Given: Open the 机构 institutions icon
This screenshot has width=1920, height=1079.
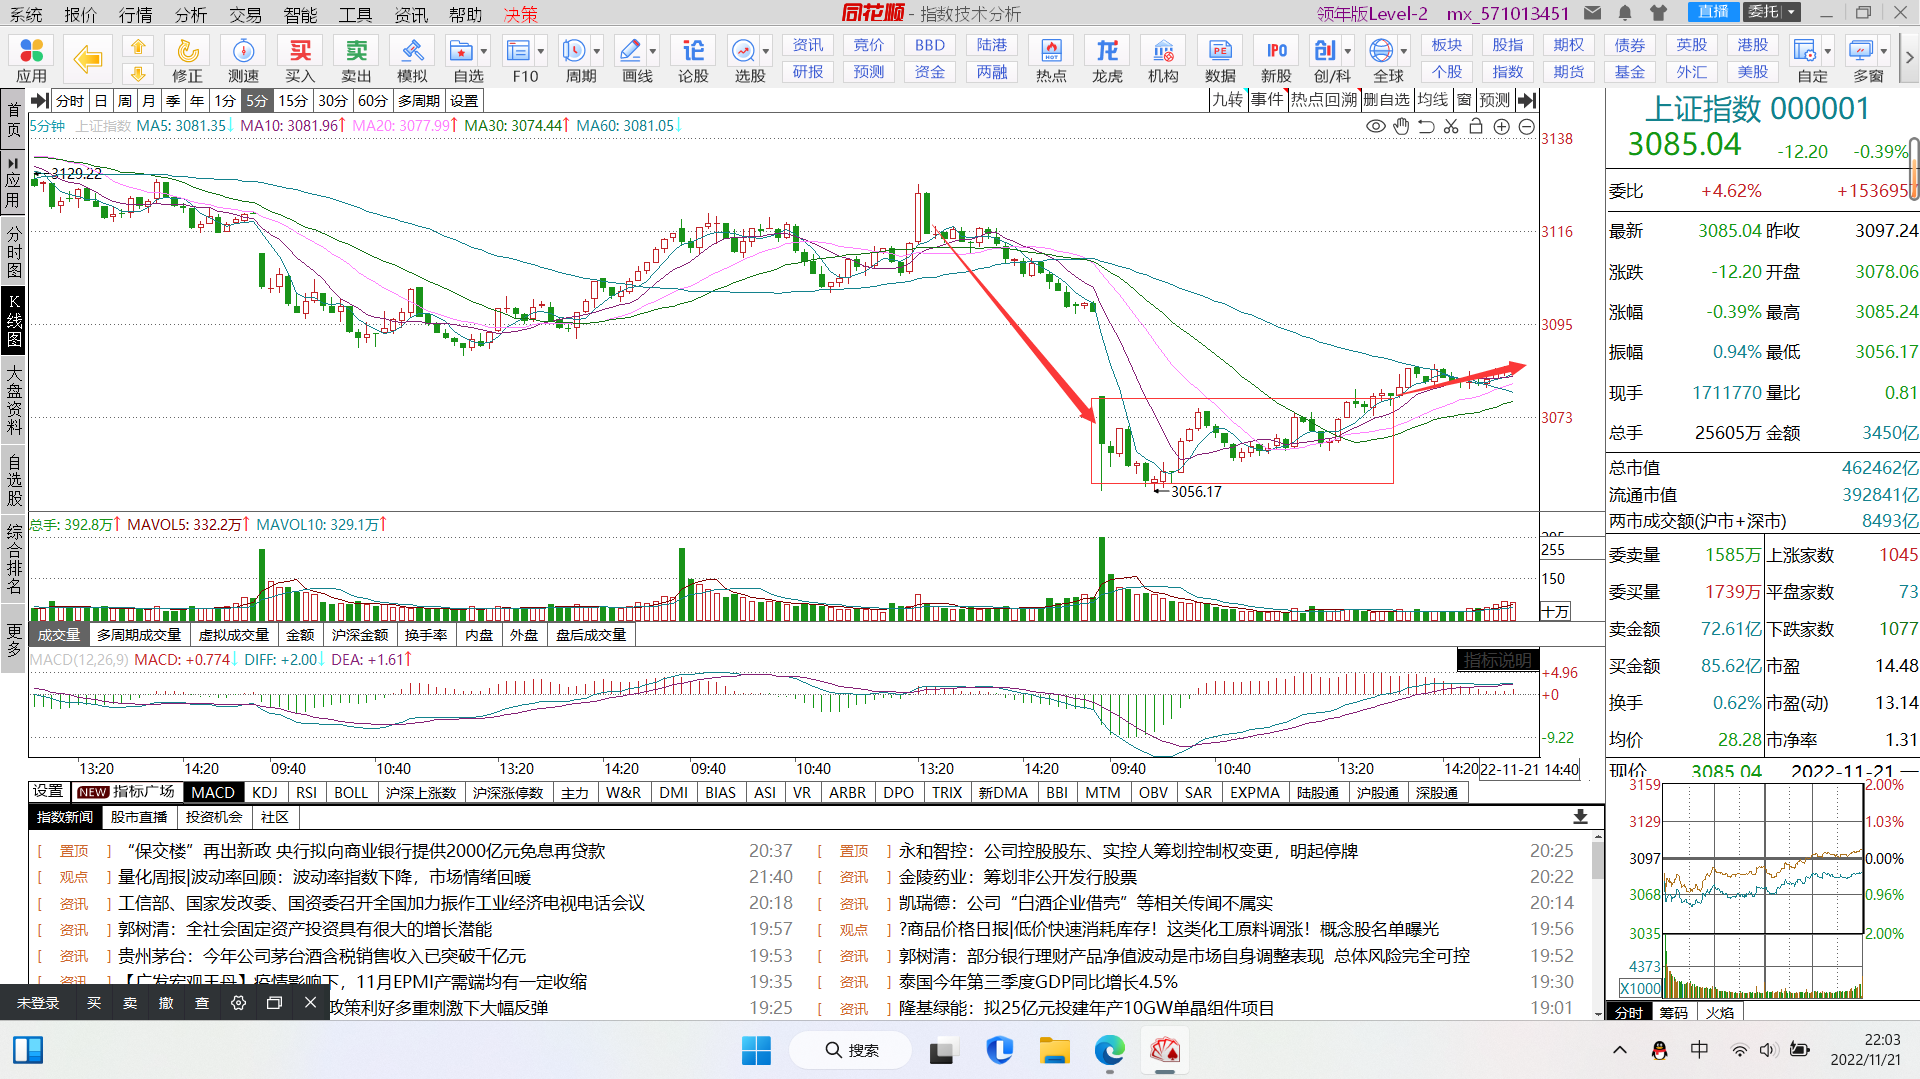Looking at the screenshot, I should (x=1163, y=59).
